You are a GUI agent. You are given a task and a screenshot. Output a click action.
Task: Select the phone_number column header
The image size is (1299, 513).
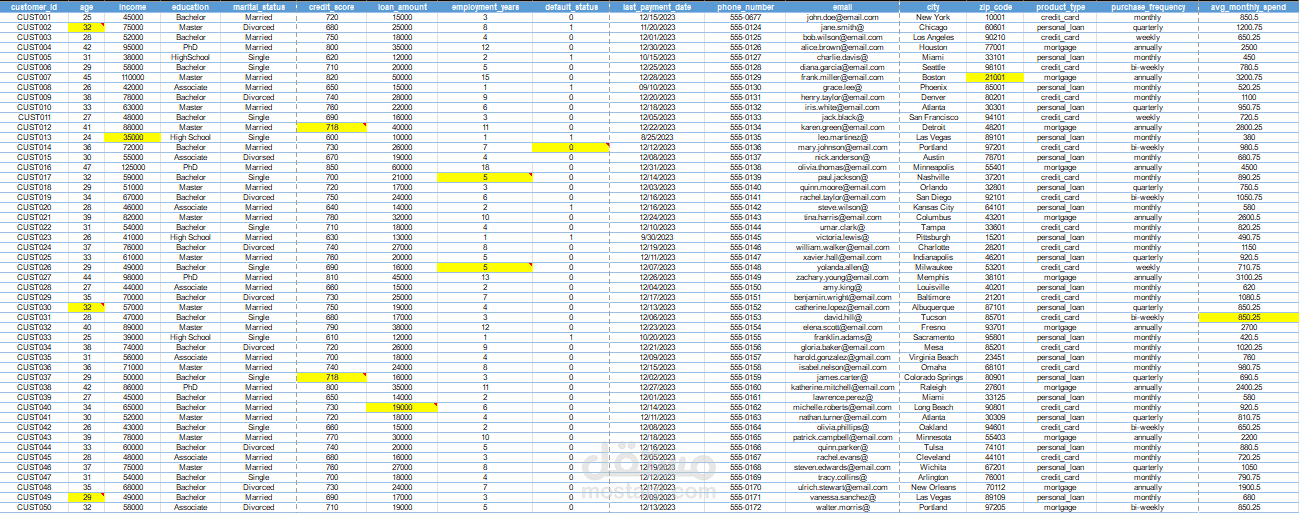(x=745, y=7)
